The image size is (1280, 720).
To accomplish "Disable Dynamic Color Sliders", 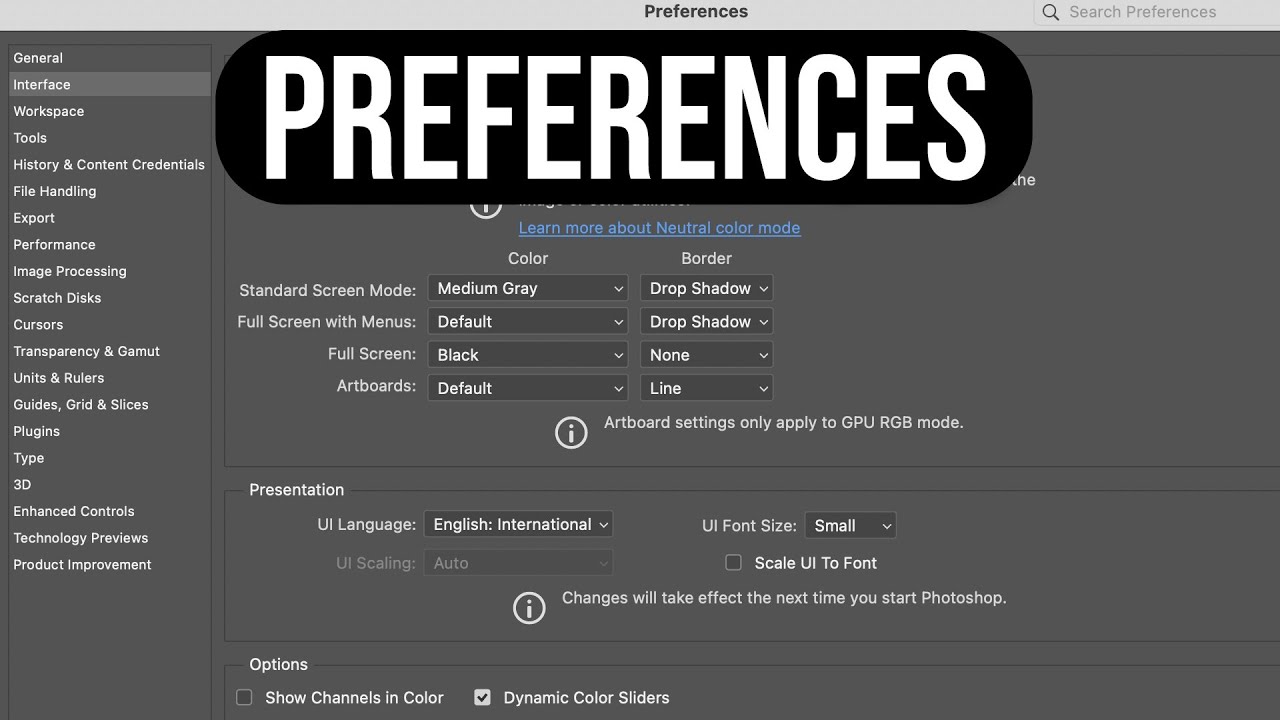I will tap(483, 697).
